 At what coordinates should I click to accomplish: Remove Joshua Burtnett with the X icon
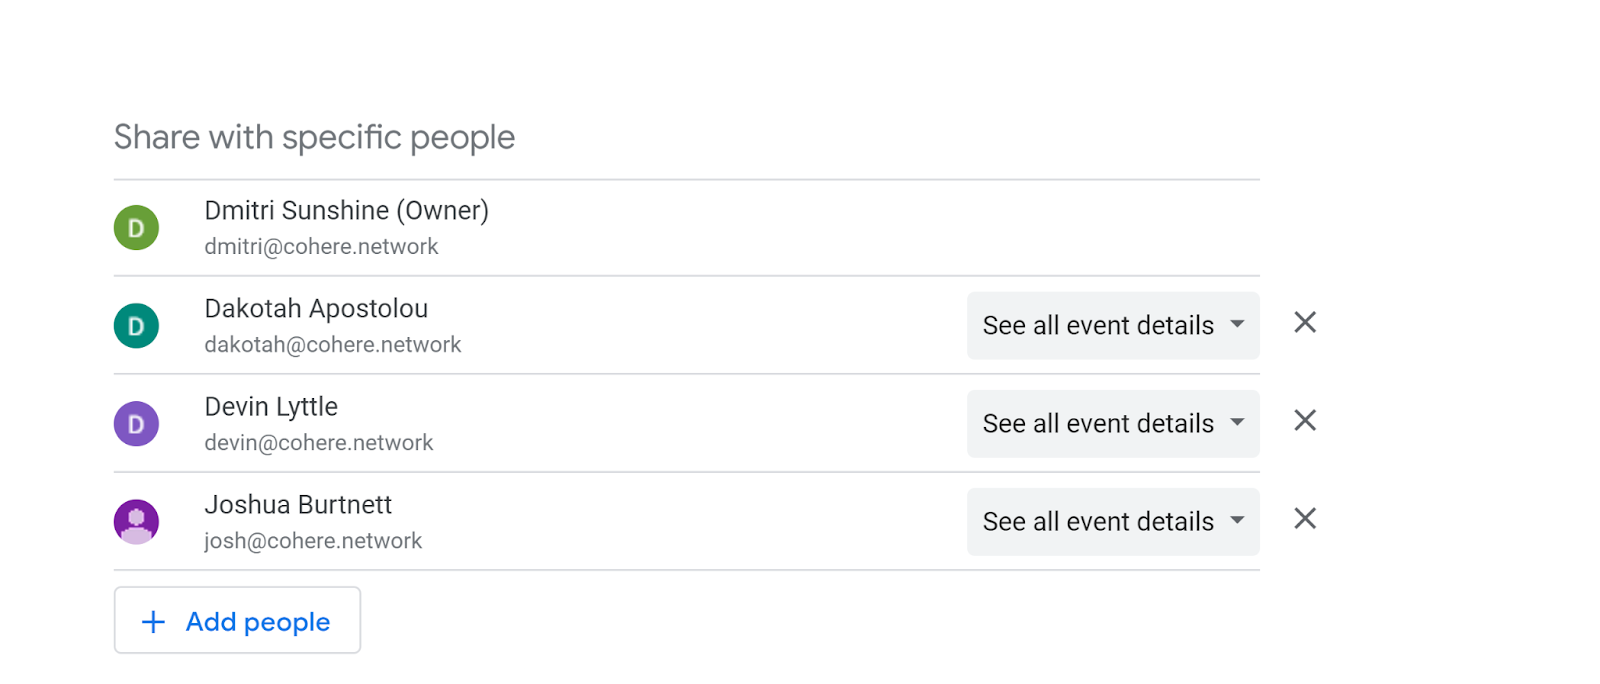(x=1305, y=519)
